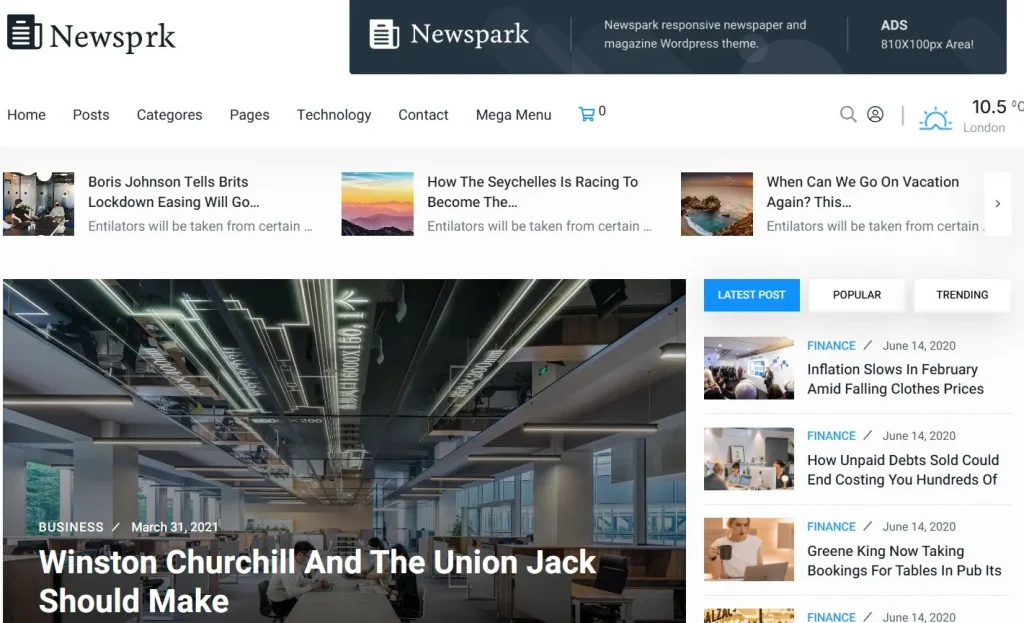Switch to the Popular tab

click(856, 295)
